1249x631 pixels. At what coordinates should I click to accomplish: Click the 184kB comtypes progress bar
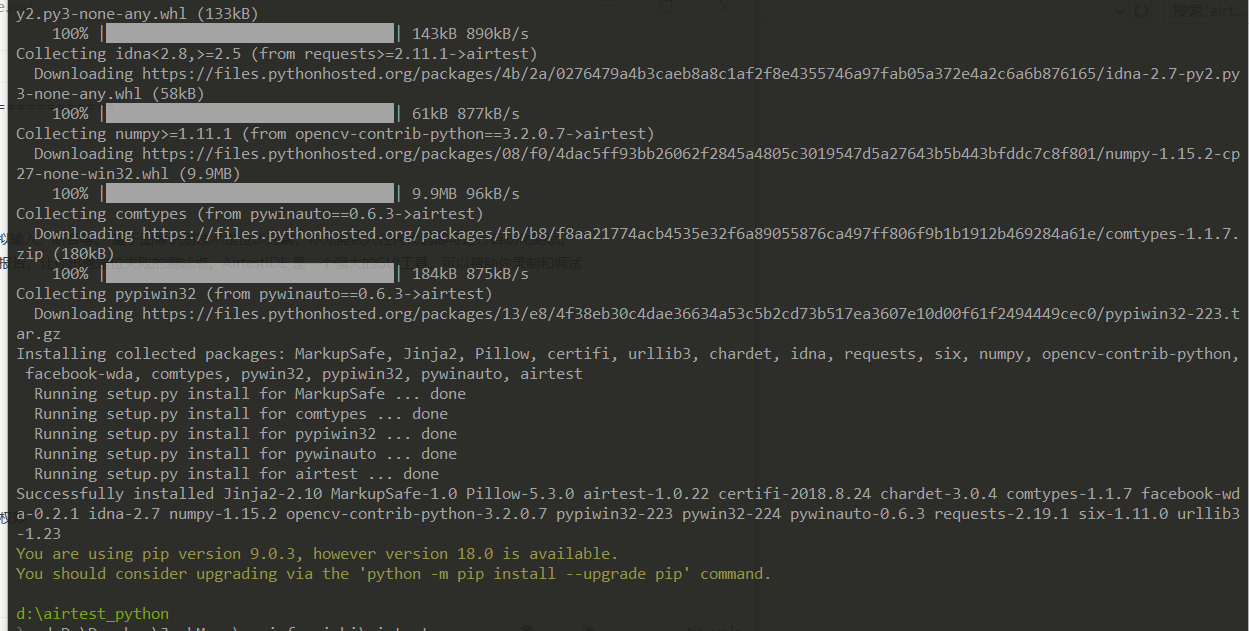(x=249, y=274)
